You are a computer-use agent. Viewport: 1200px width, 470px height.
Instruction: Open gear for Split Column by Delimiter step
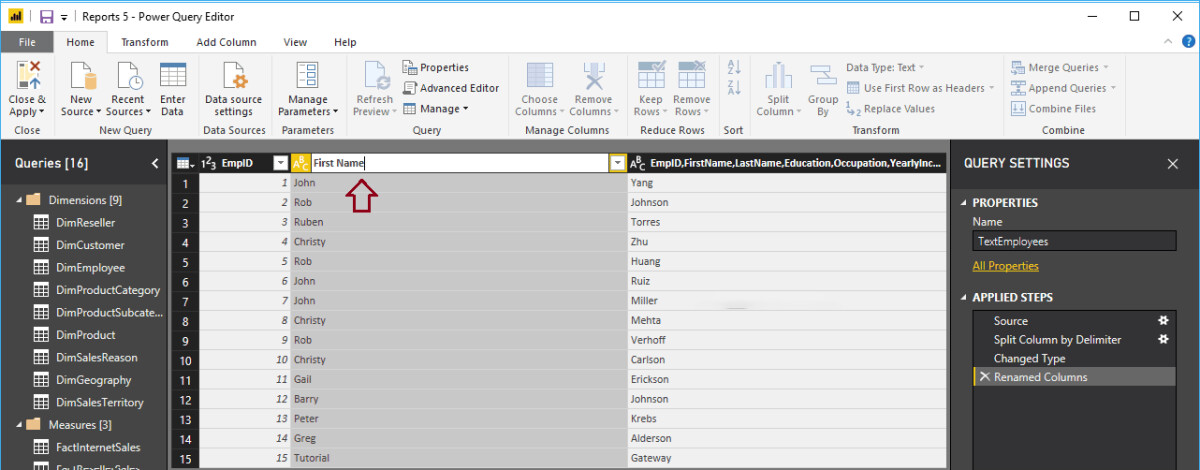click(1163, 339)
